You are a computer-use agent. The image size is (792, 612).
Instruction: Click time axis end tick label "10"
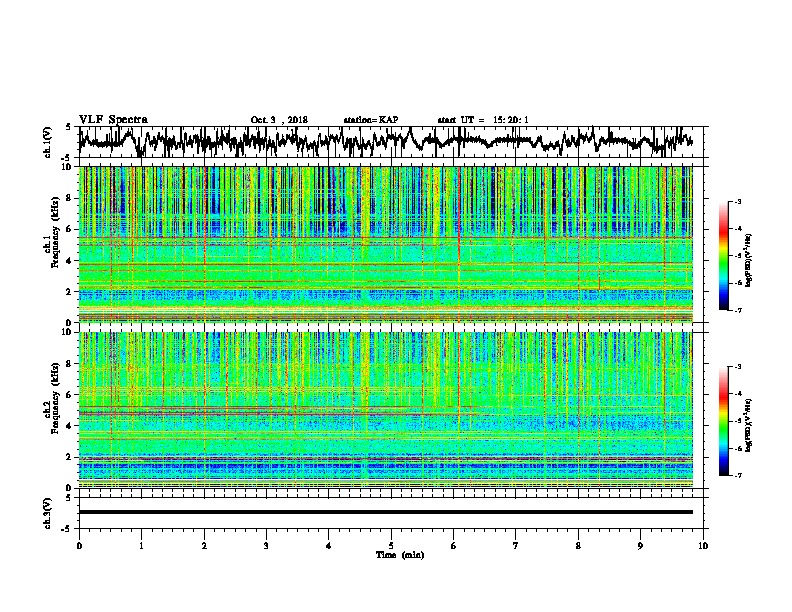click(x=703, y=546)
